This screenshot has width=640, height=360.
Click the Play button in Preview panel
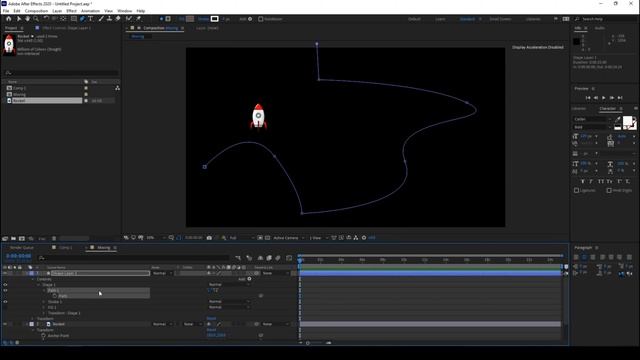604,98
